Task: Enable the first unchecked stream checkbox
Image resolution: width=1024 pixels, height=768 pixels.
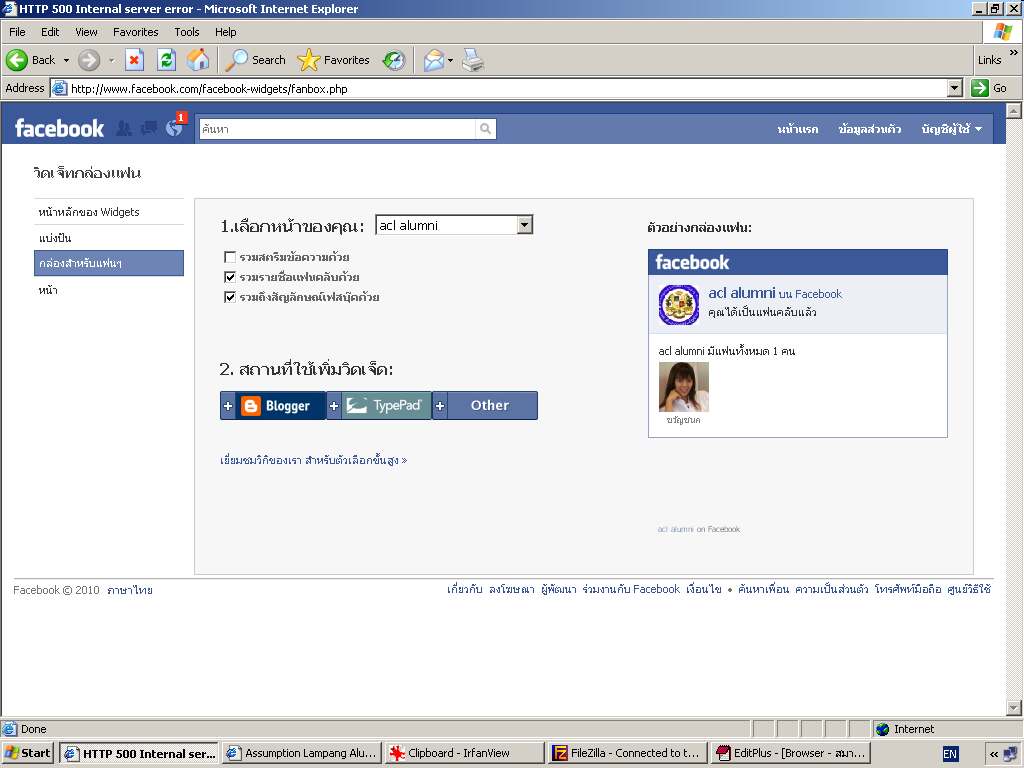Action: (230, 257)
